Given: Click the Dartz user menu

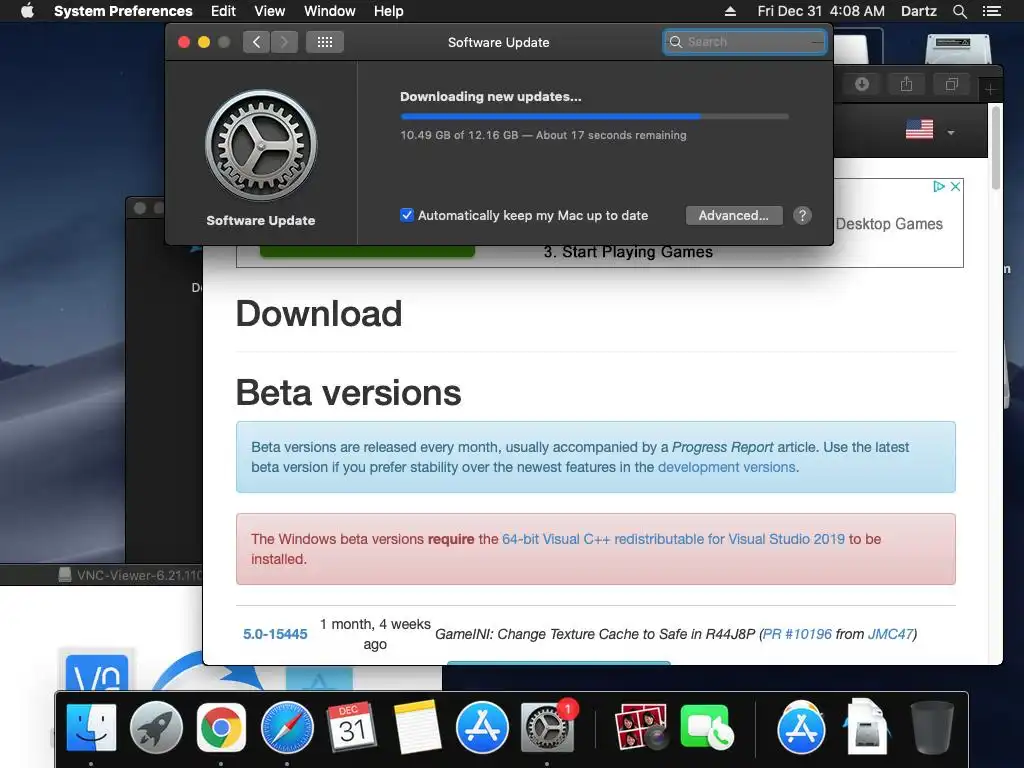Looking at the screenshot, I should (918, 11).
